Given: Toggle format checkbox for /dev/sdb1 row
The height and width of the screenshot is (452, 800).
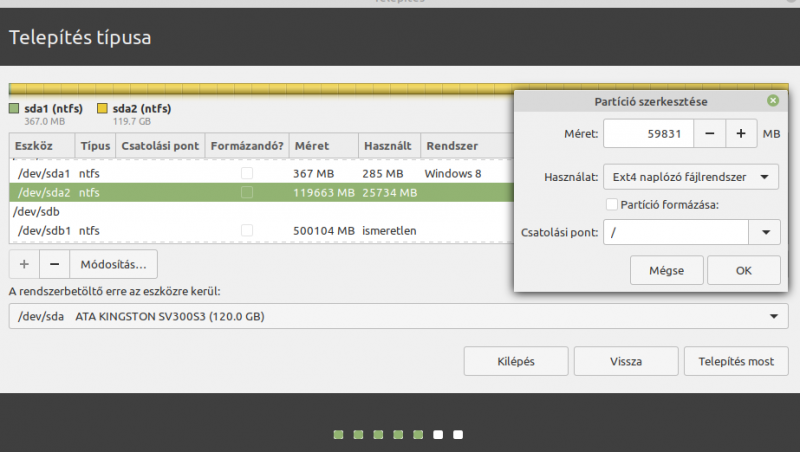Looking at the screenshot, I should click(247, 231).
